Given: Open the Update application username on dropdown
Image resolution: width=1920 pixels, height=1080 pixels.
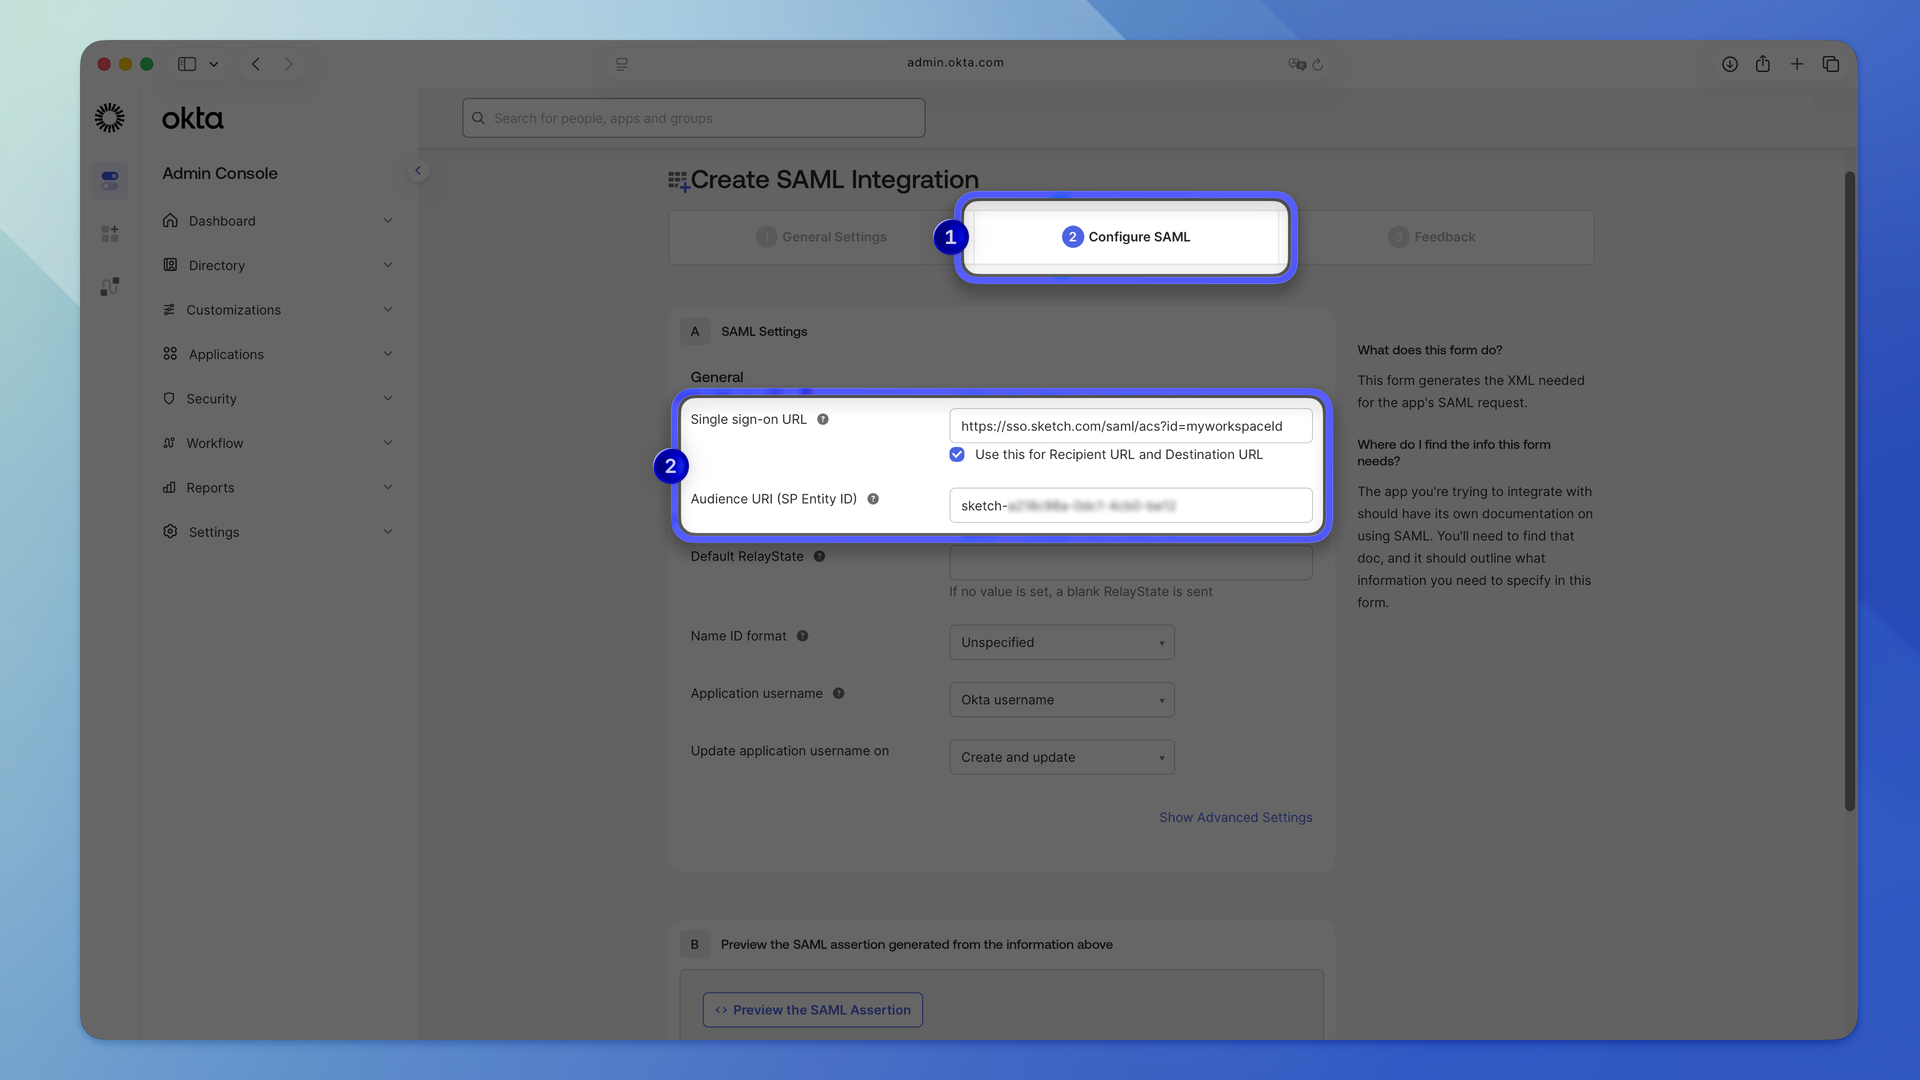Looking at the screenshot, I should click(1061, 757).
